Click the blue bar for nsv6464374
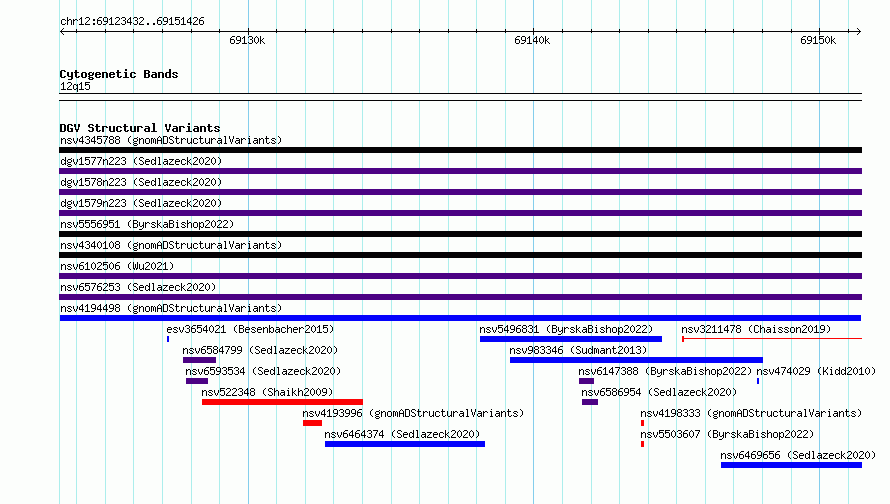This screenshot has height=504, width=890. (405, 444)
